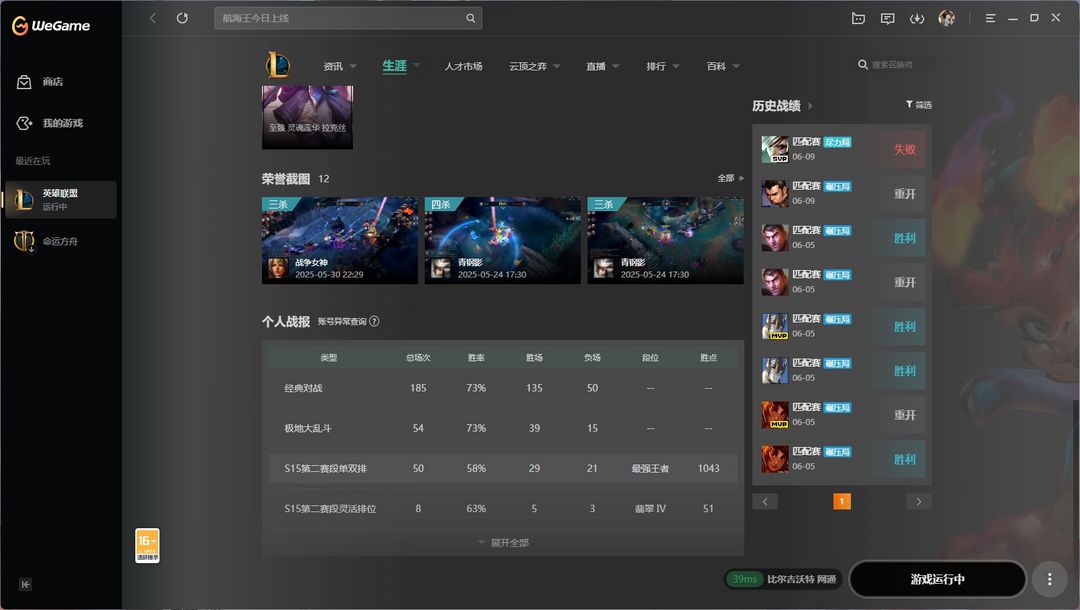This screenshot has height=610, width=1080.
Task: Open the three-dot menu beside 游戏运行中
Action: (1049, 579)
